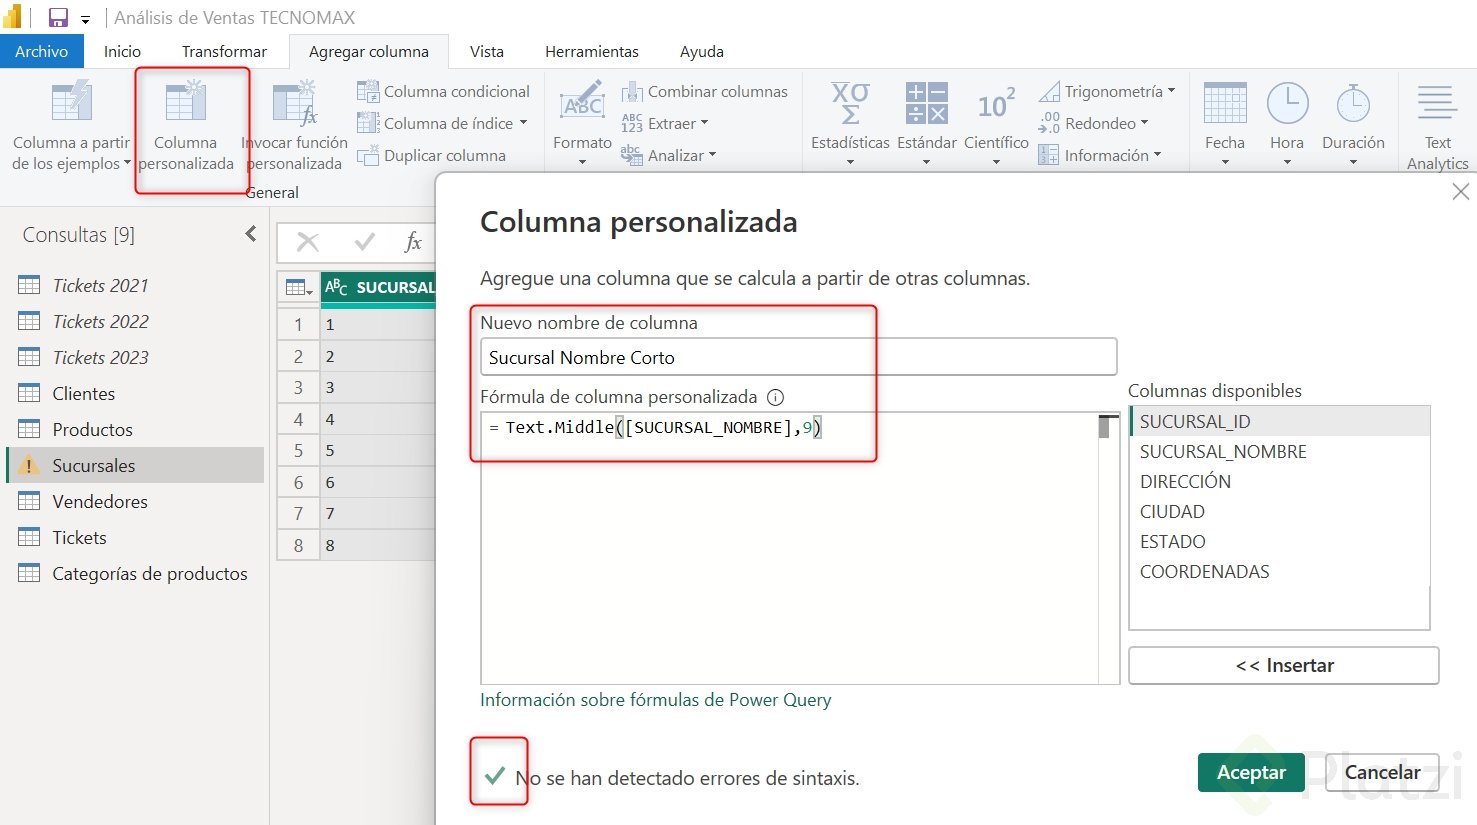Image resolution: width=1477 pixels, height=825 pixels.
Task: Click the Fecha calendar tool
Action: 1225,122
